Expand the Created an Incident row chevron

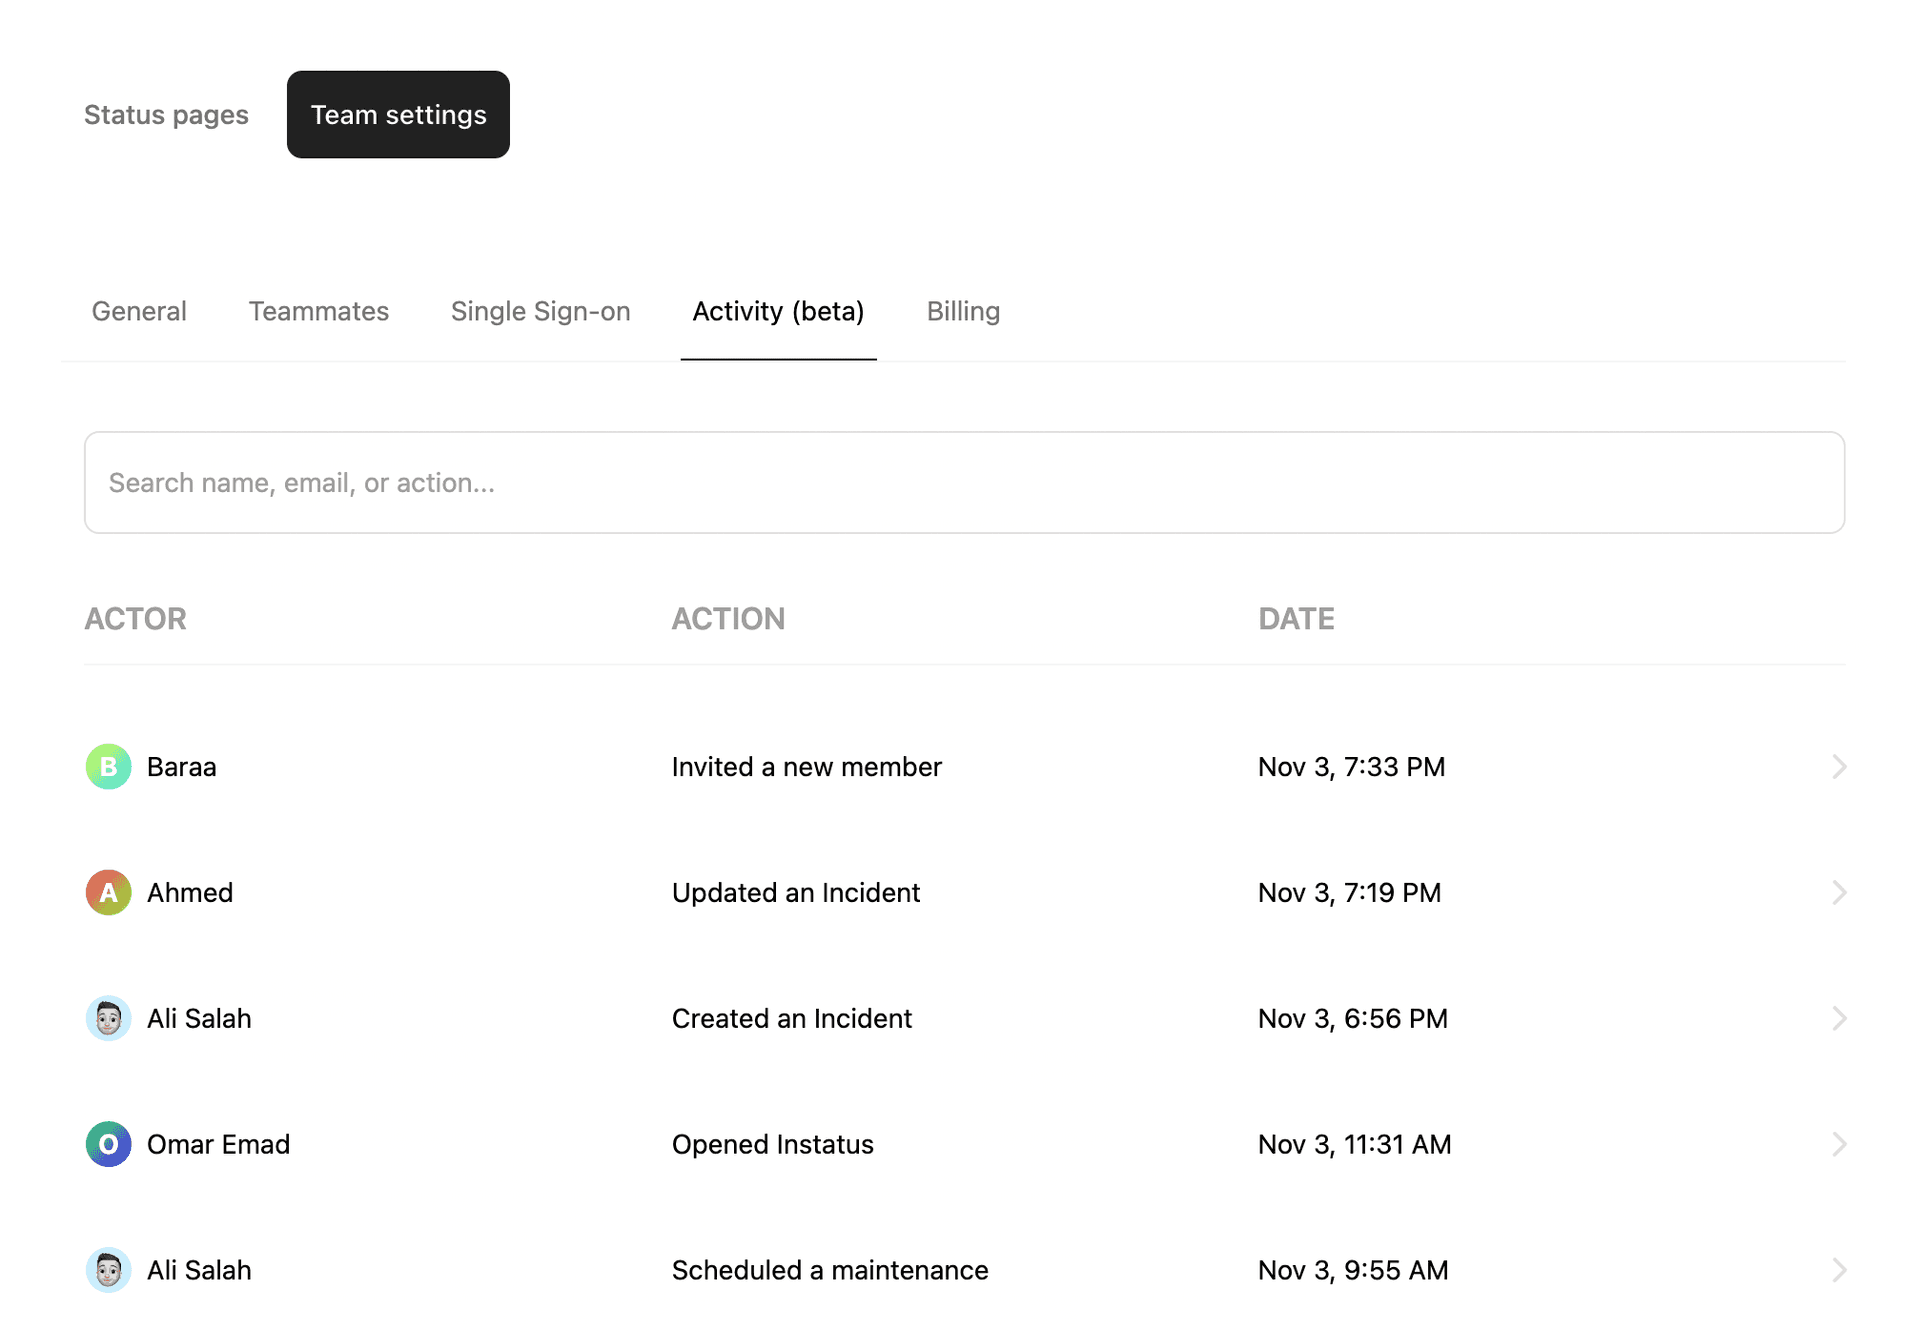[x=1840, y=1018]
